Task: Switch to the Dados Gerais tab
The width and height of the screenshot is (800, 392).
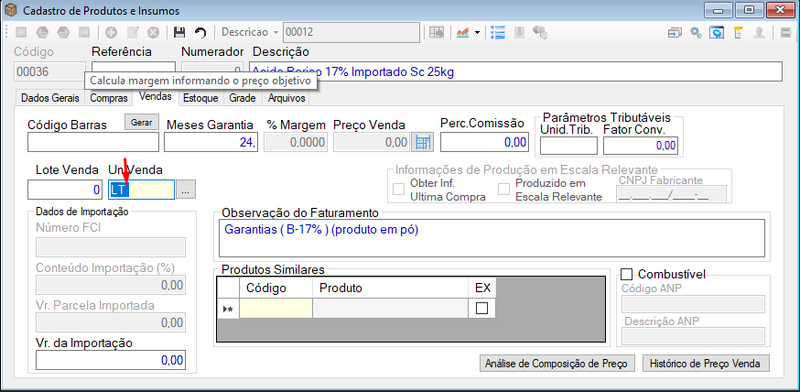Action: click(x=50, y=98)
